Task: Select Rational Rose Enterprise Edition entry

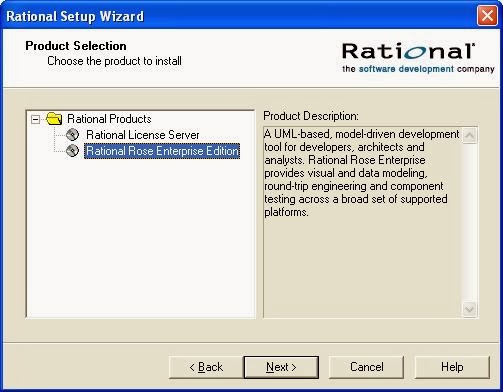Action: click(162, 151)
